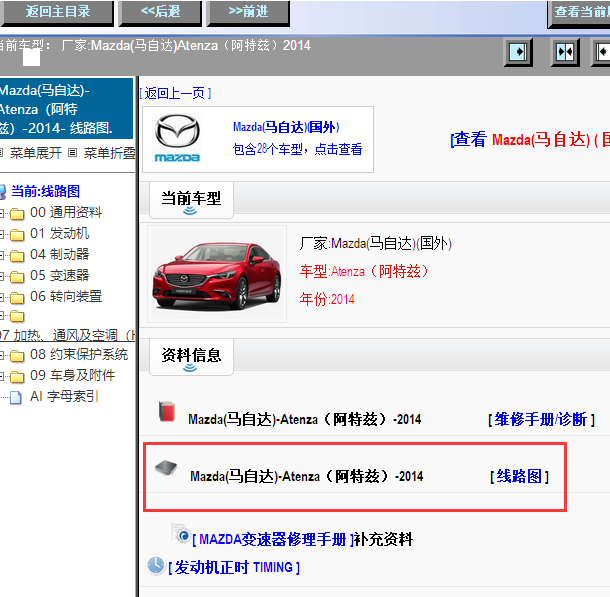Screen dimensions: 610x597
Task: Click the folder icon of 01 发动机
Action: (x=17, y=235)
